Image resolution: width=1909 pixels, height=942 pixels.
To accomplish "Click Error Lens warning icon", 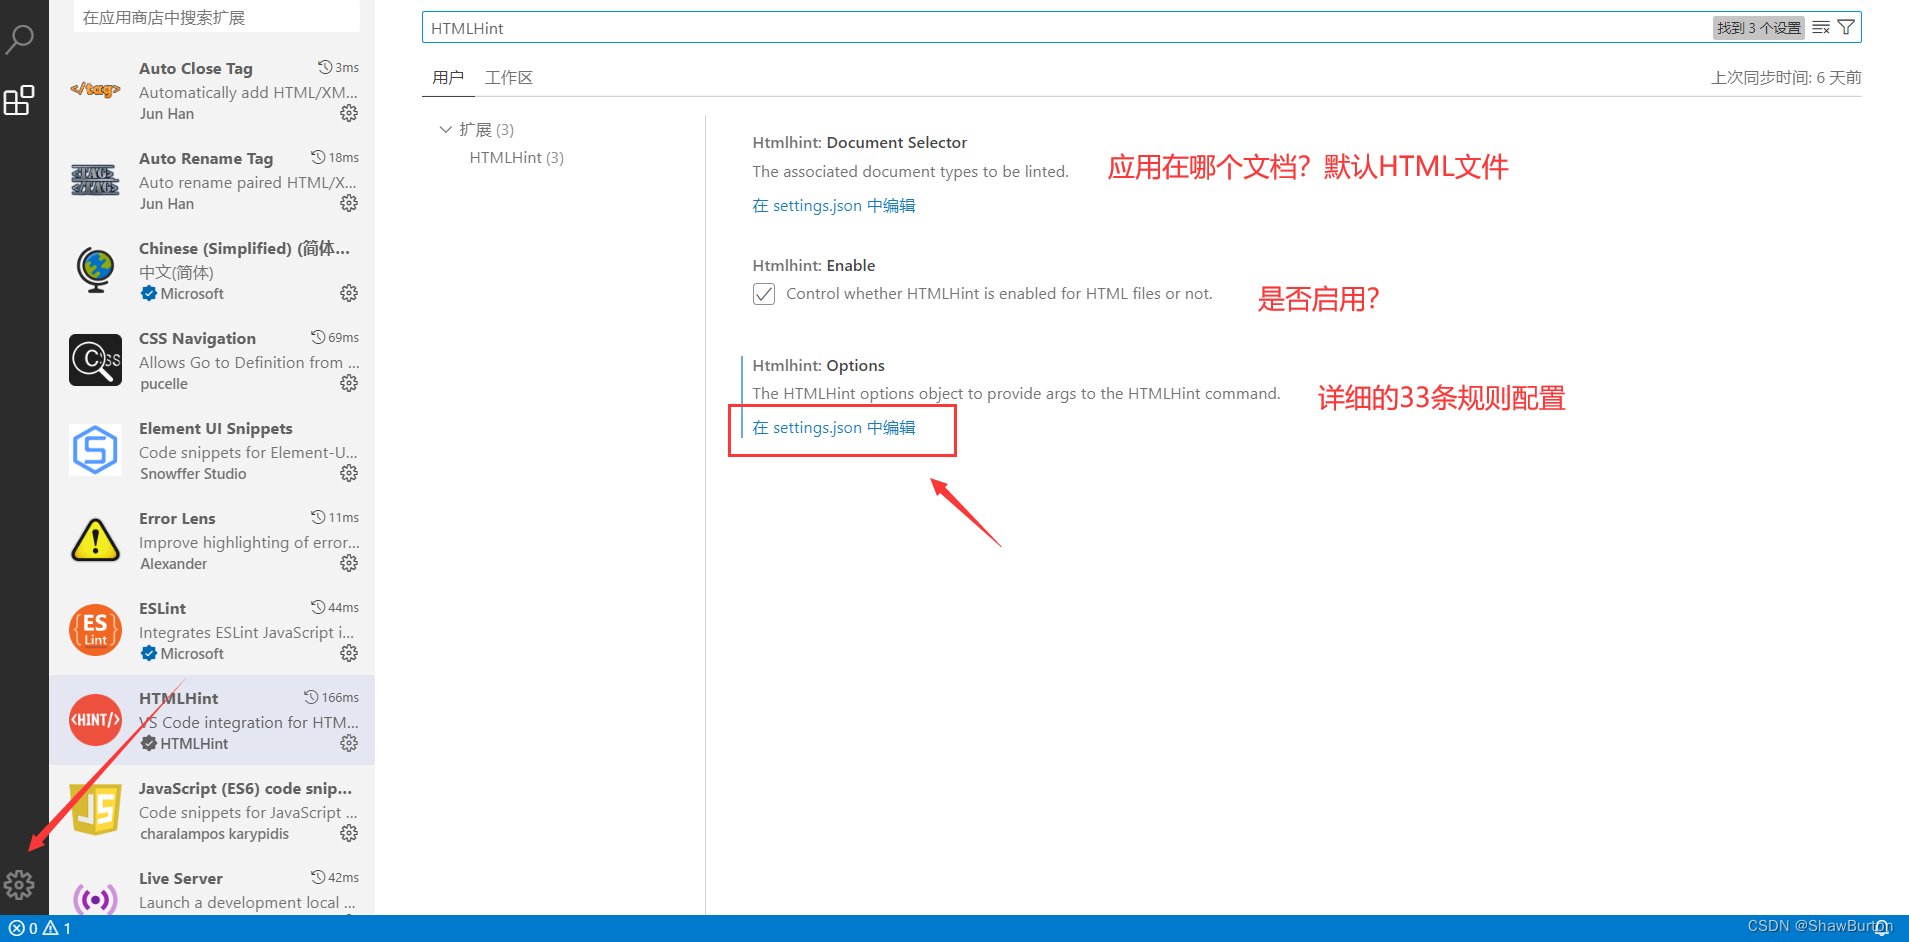I will (95, 540).
